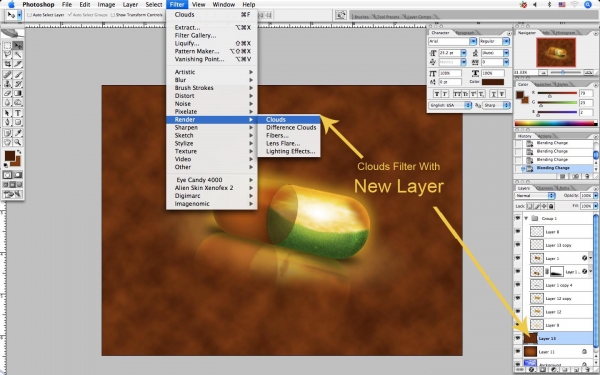Screen dimensions: 600x375
Task: Open the Normal blending mode dropdown
Action: click(535, 196)
